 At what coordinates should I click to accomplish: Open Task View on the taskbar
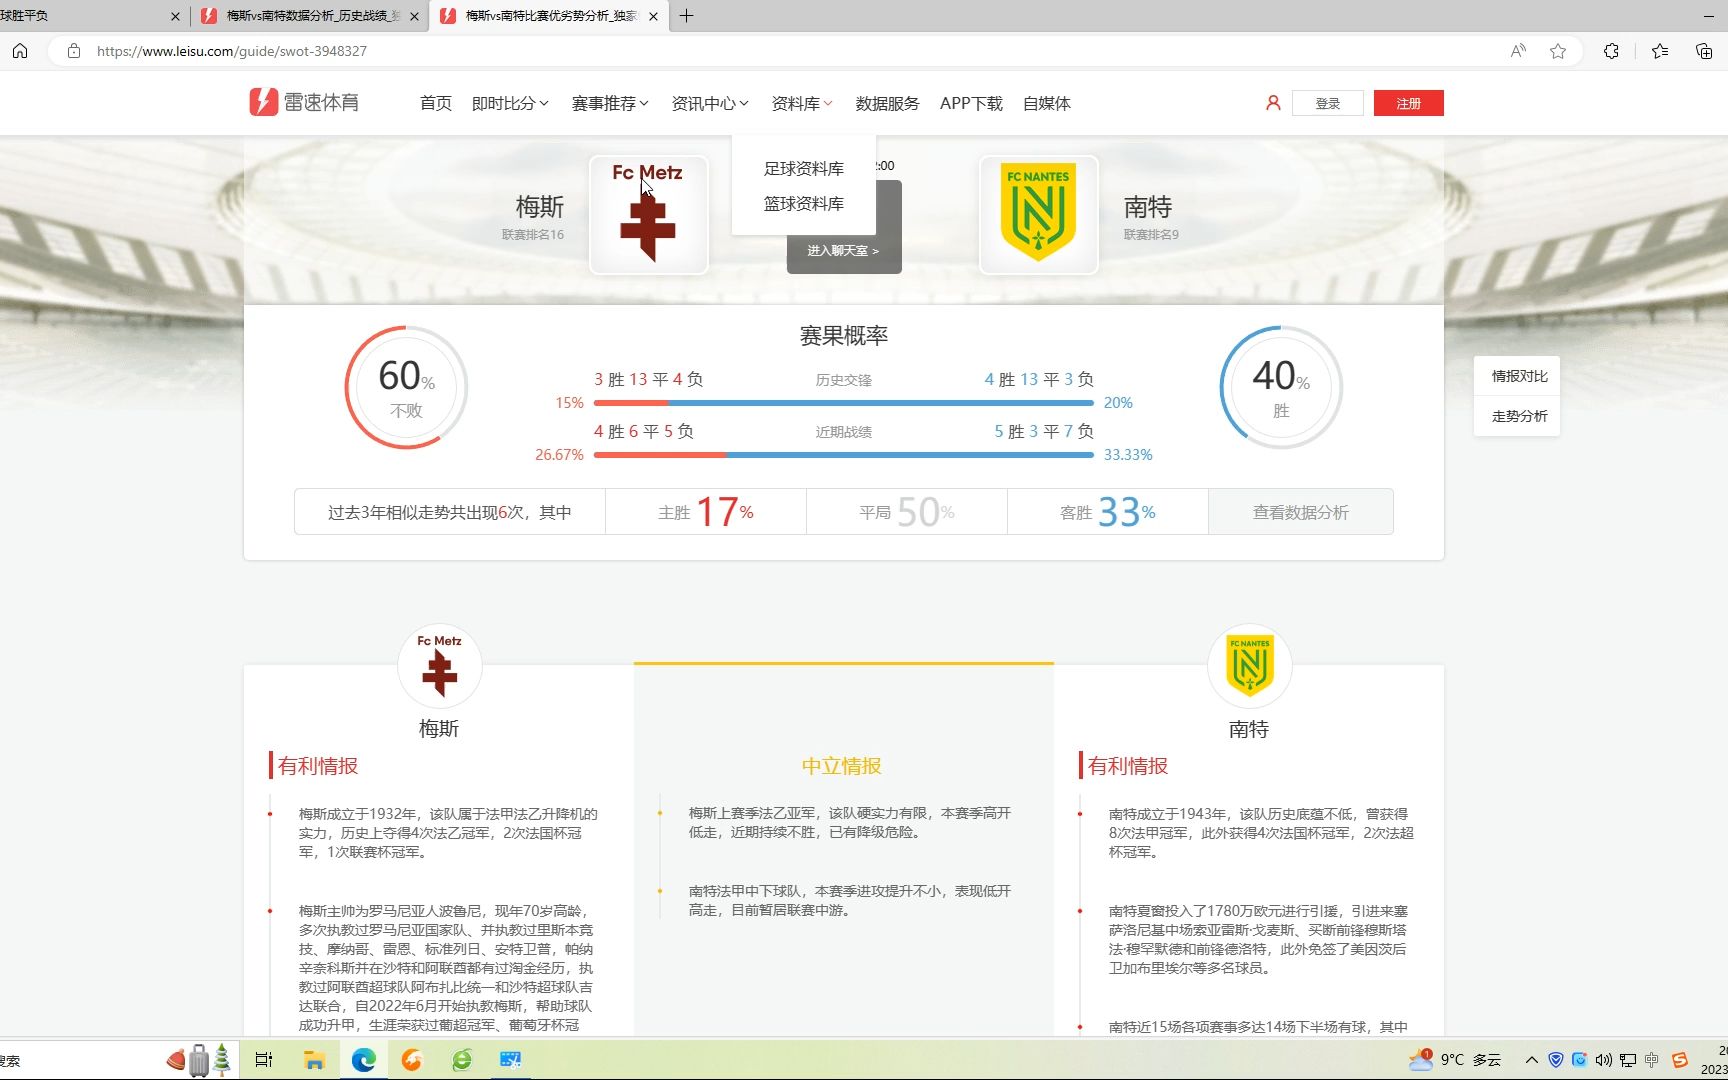(264, 1060)
